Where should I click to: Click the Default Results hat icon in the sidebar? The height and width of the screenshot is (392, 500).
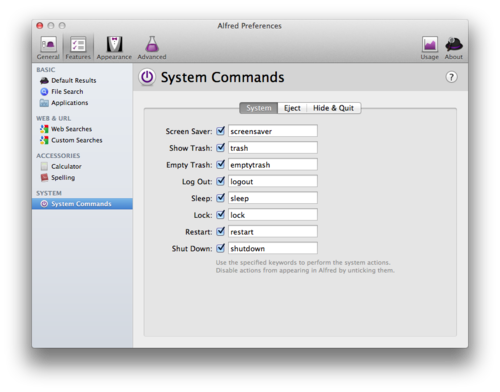44,80
